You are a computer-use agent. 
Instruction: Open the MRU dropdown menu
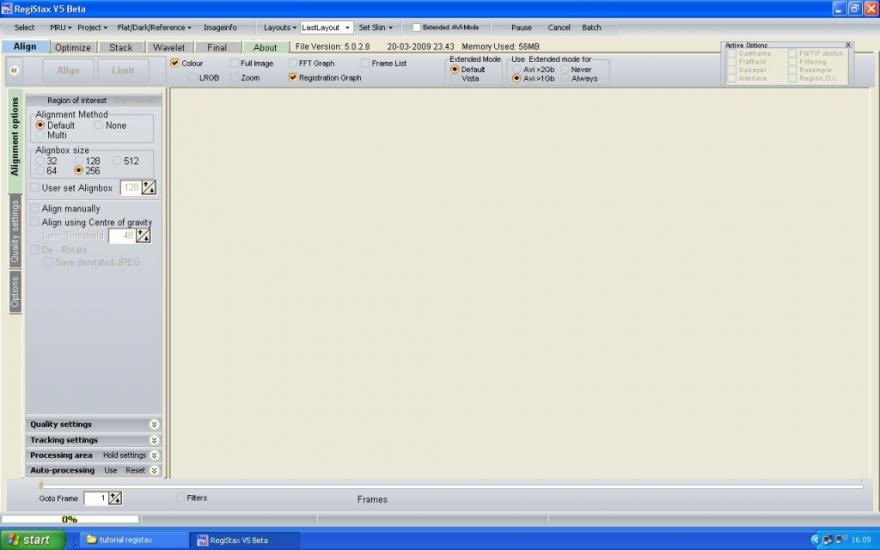pos(61,28)
